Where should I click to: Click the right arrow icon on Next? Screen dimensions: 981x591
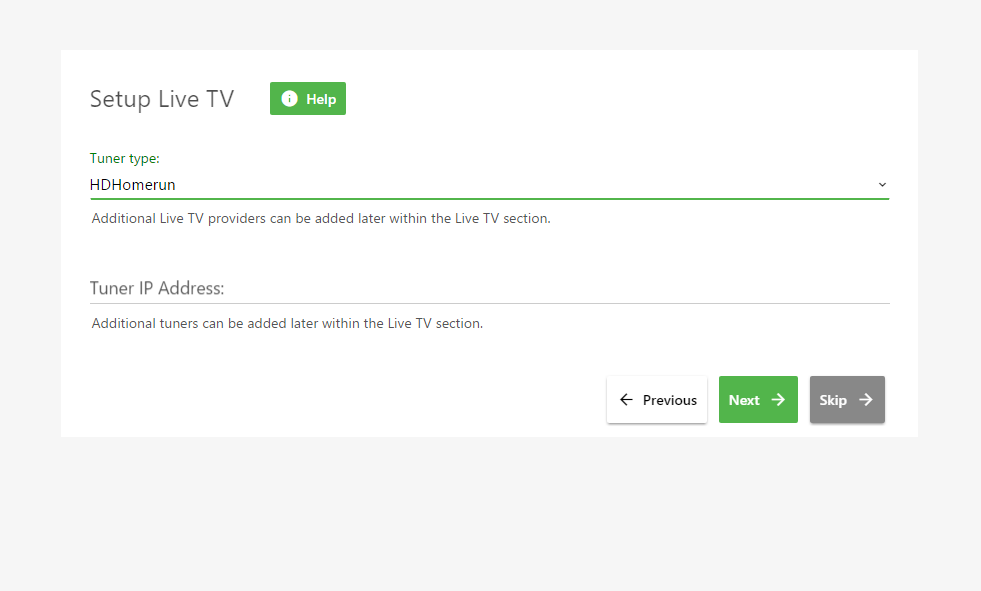click(778, 400)
